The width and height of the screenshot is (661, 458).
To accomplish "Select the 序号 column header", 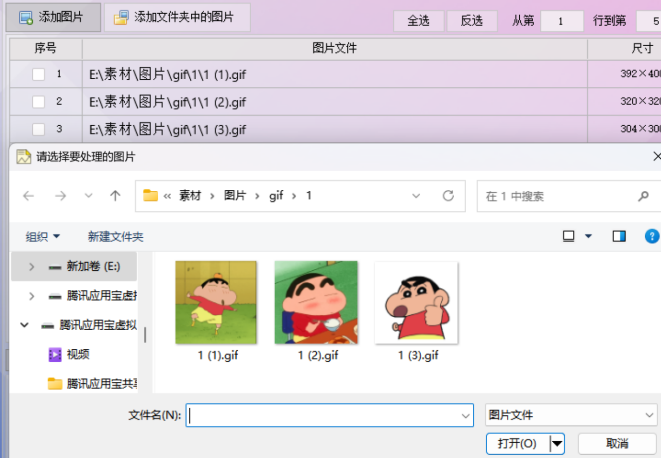I will (x=46, y=48).
